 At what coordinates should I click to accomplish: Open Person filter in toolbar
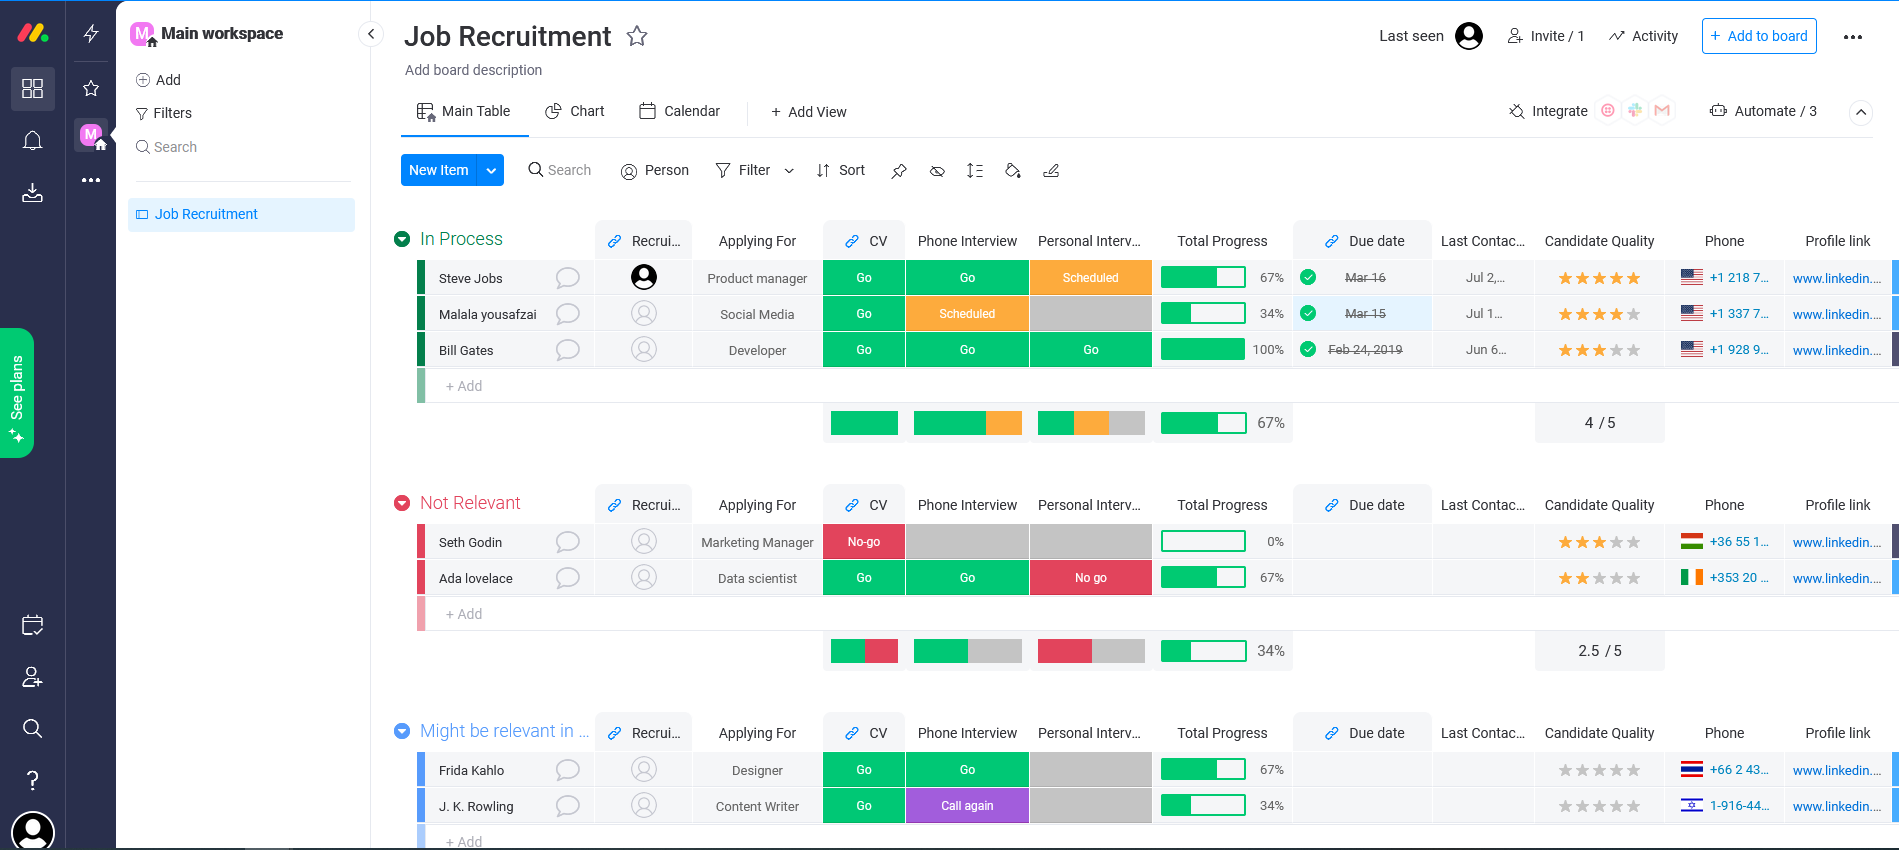coord(655,171)
